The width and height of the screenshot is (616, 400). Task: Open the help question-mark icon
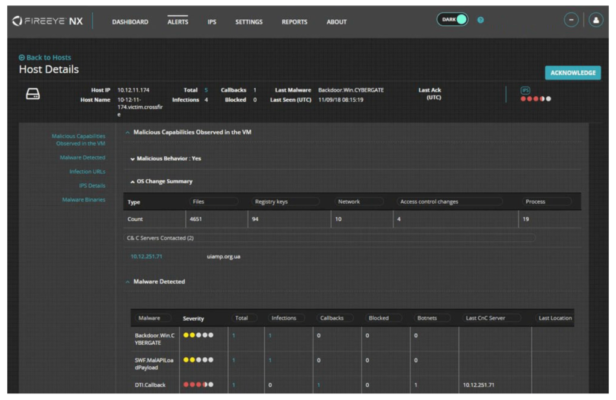(x=480, y=20)
